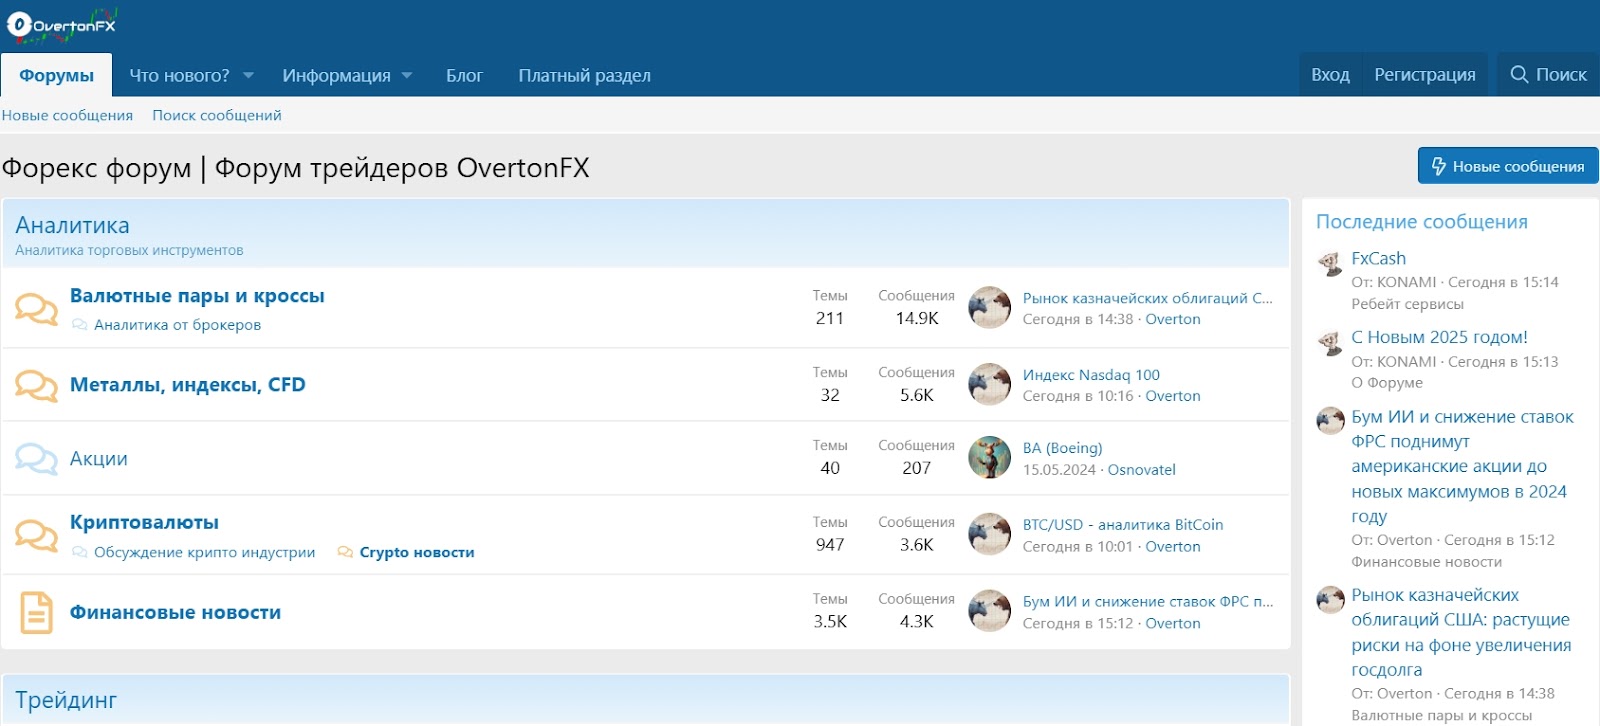The width and height of the screenshot is (1600, 726).
Task: Click KONAMI avatar next to FxCash
Action: (x=1330, y=263)
